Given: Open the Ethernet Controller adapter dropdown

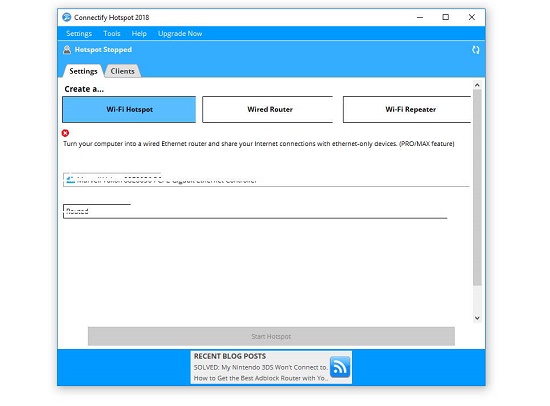Looking at the screenshot, I should 266,180.
